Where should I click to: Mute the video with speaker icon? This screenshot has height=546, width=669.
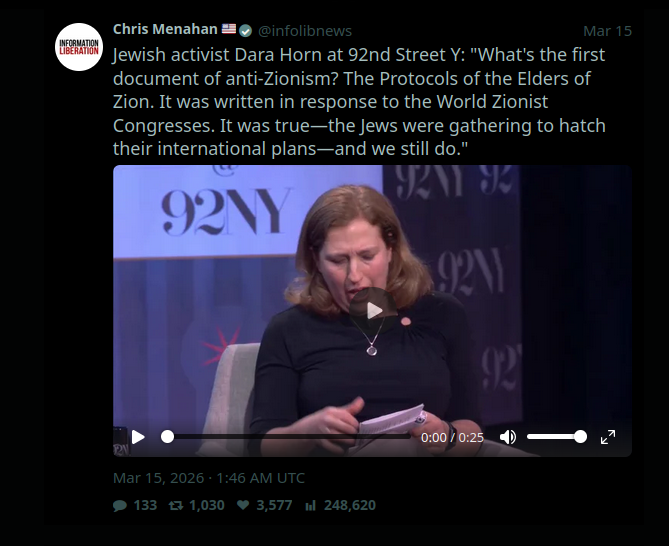click(x=508, y=437)
